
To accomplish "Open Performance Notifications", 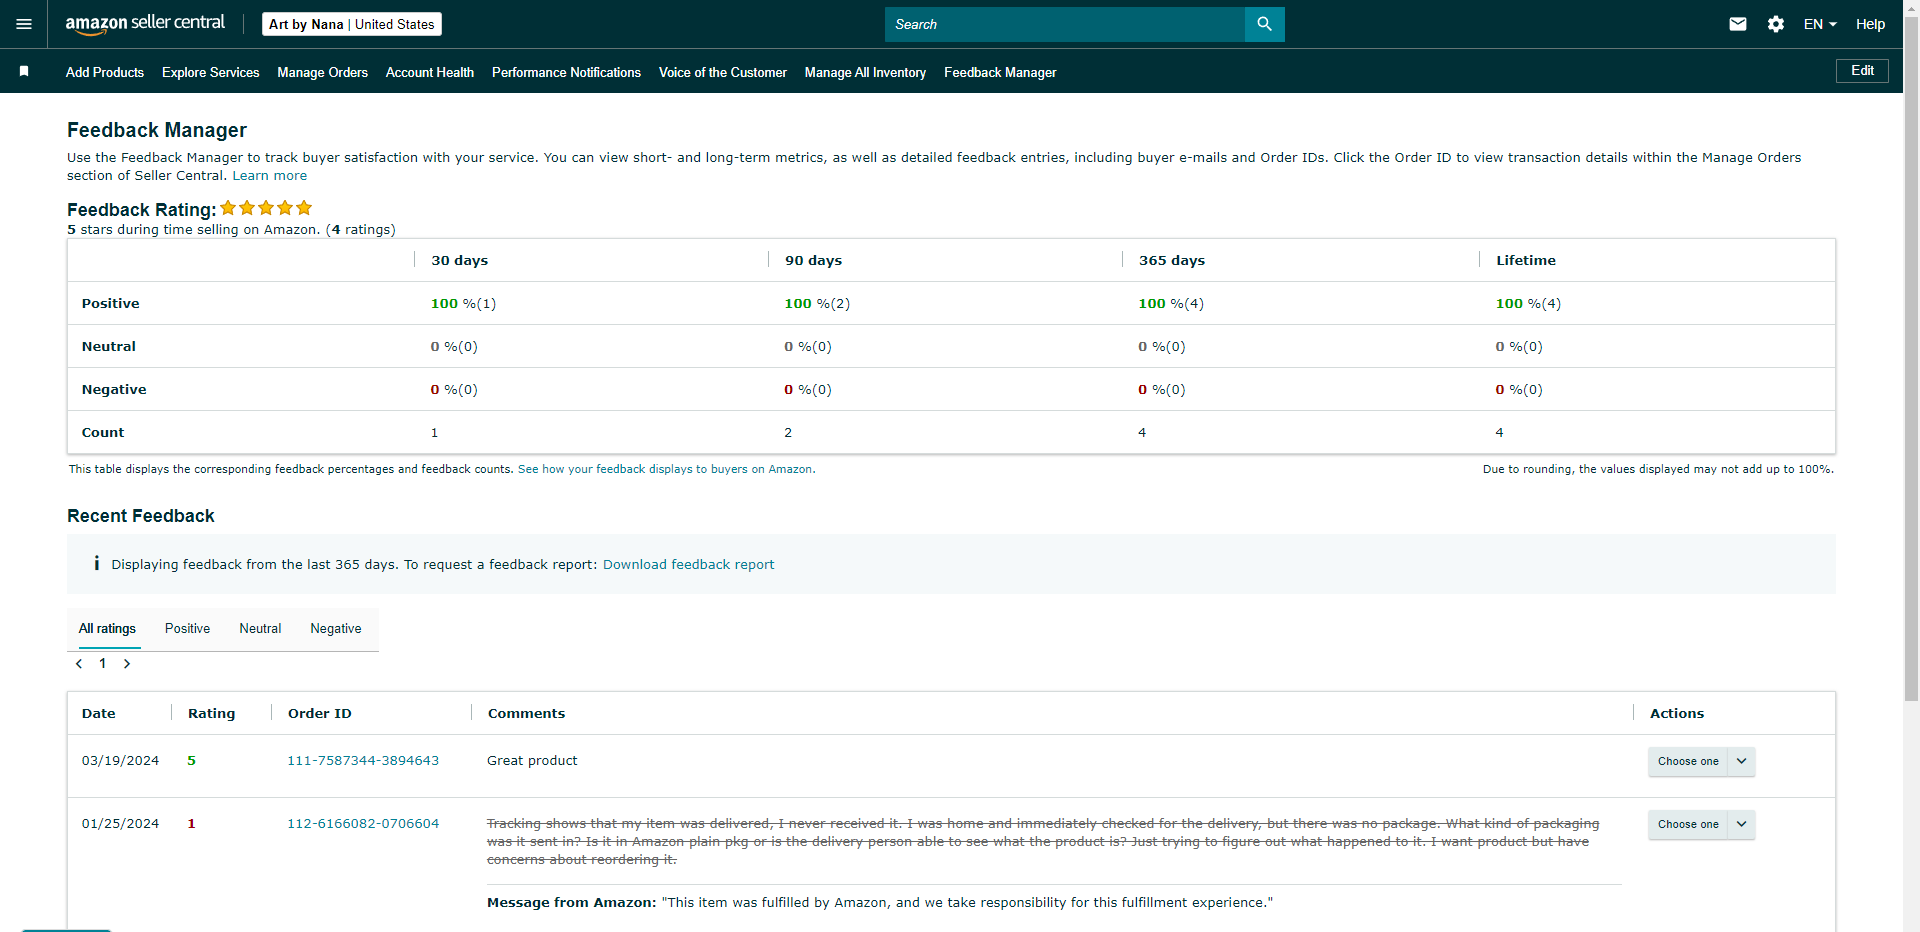I will (567, 72).
